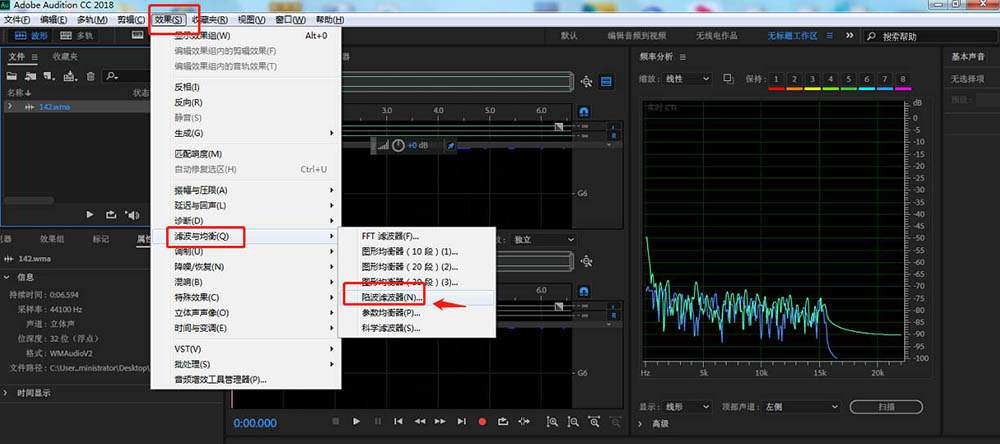Click the skip selection icon

coord(524,421)
